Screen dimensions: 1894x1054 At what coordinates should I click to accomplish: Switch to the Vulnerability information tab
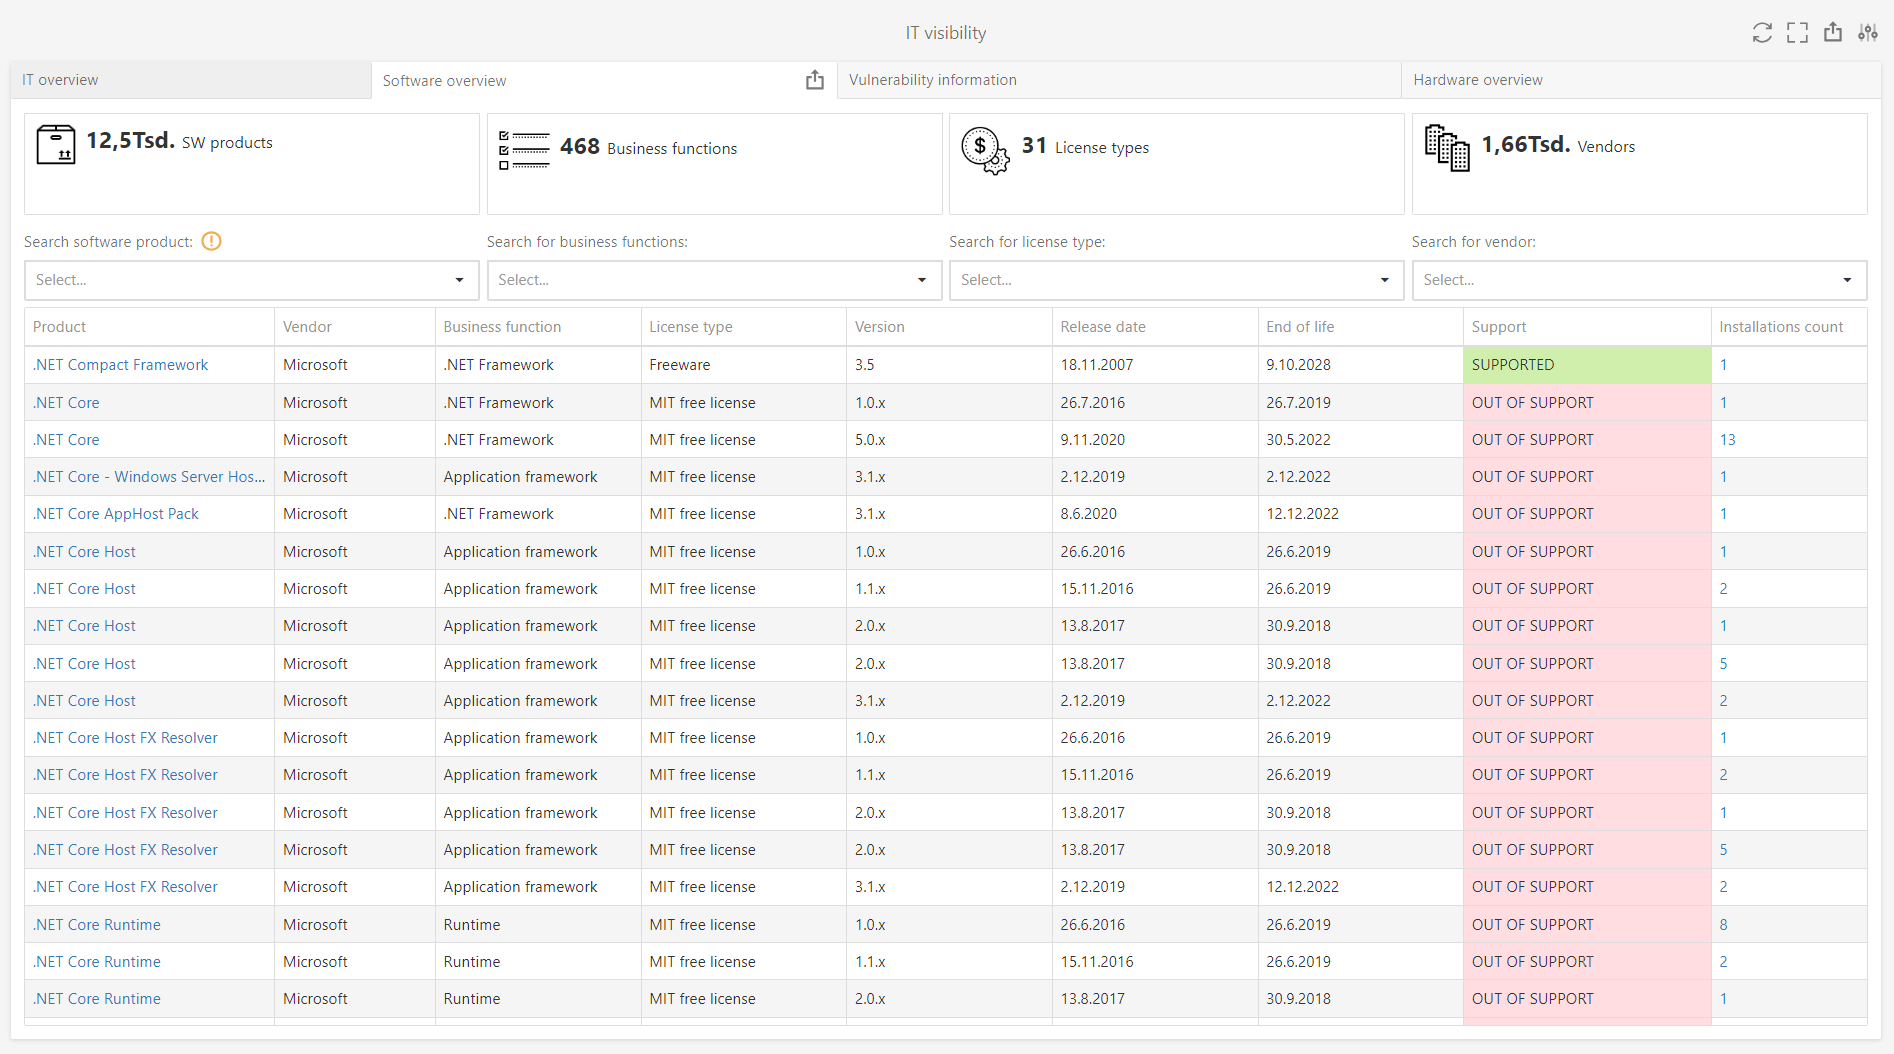tap(932, 80)
